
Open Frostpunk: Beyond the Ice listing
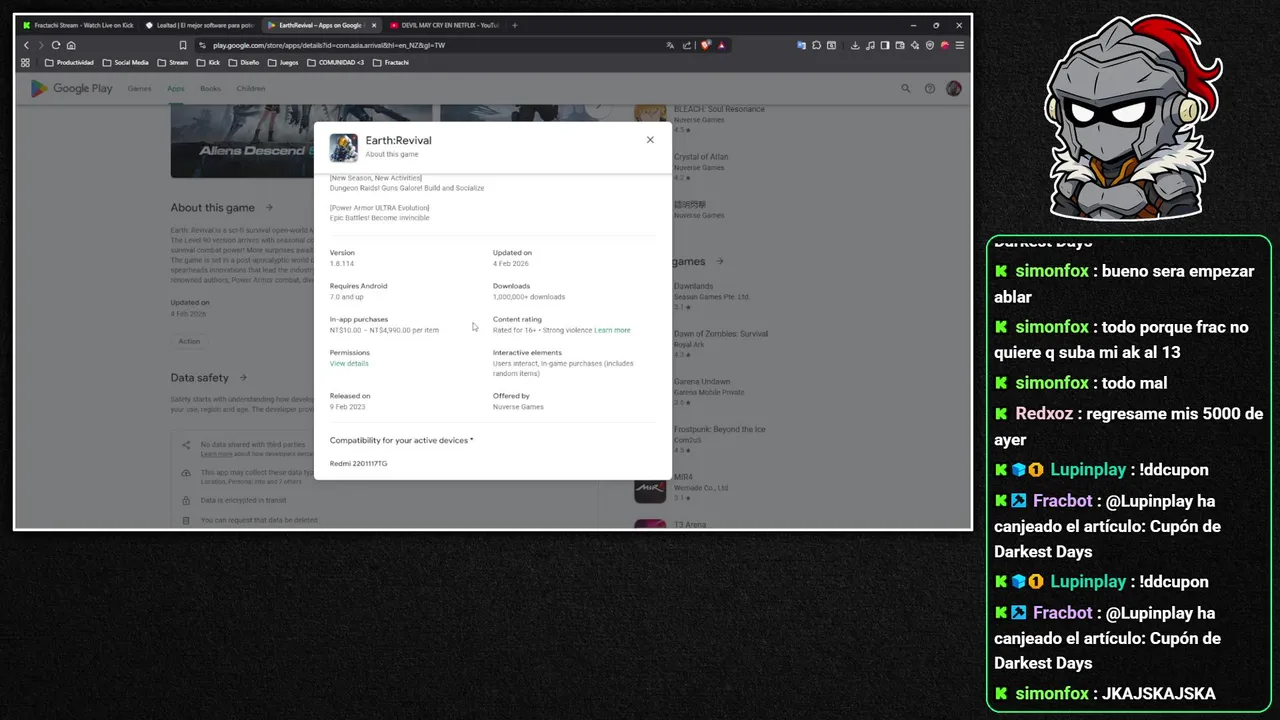[x=720, y=429]
